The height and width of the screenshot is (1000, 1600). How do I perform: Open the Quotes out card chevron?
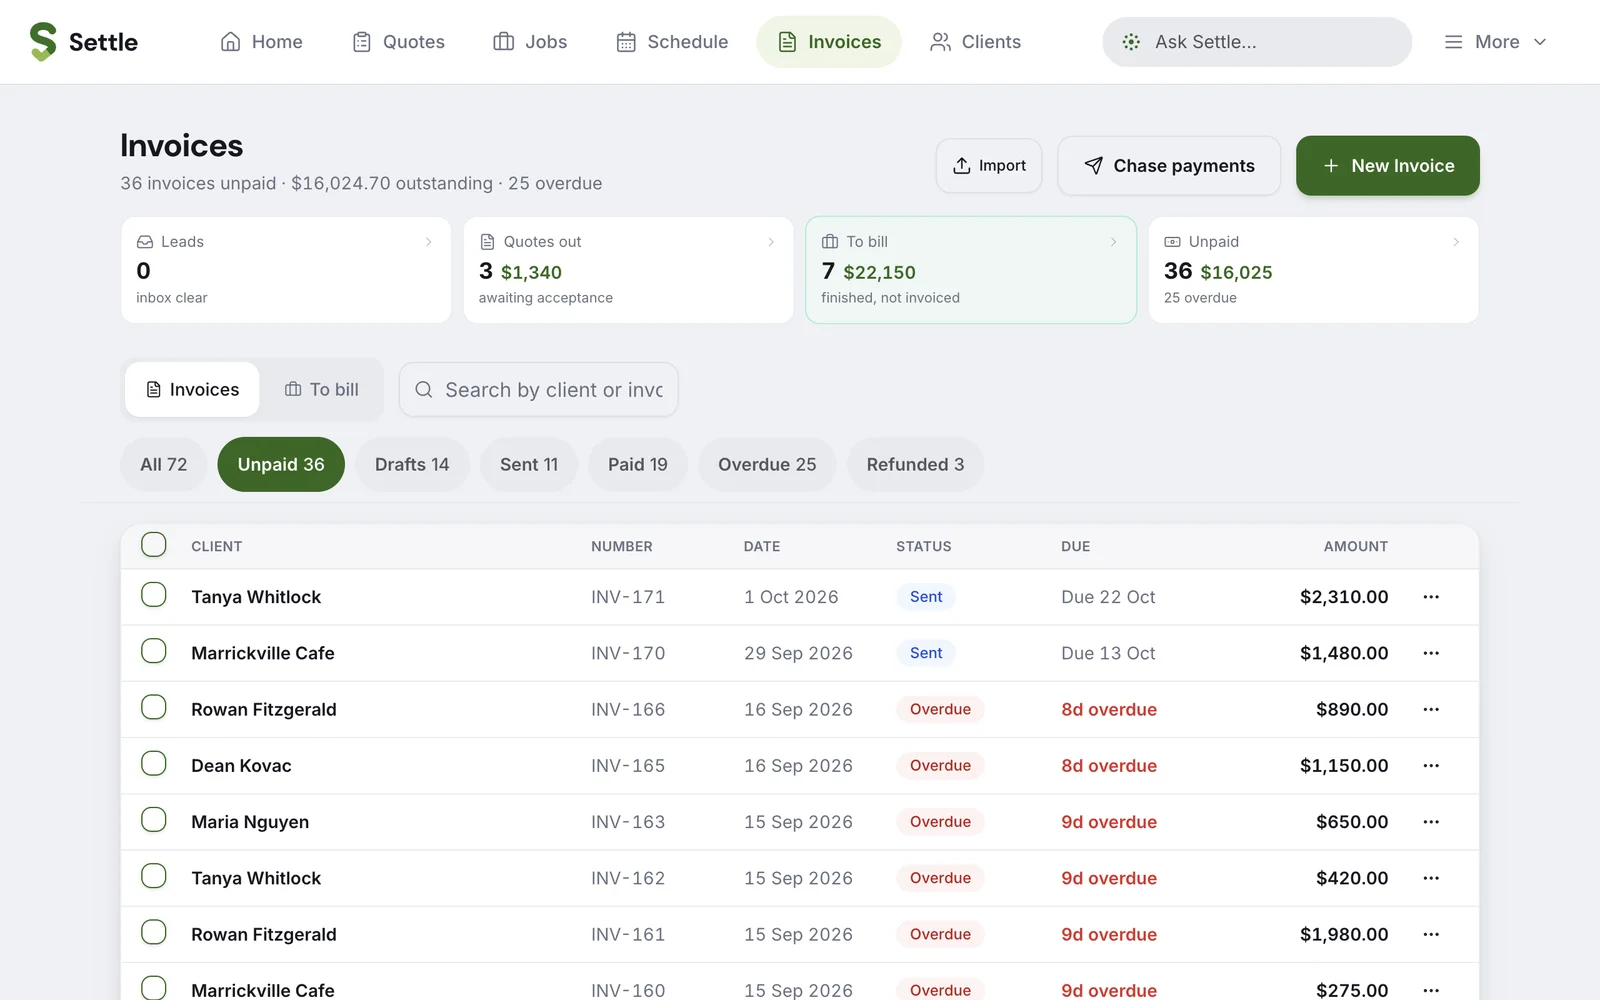click(771, 242)
